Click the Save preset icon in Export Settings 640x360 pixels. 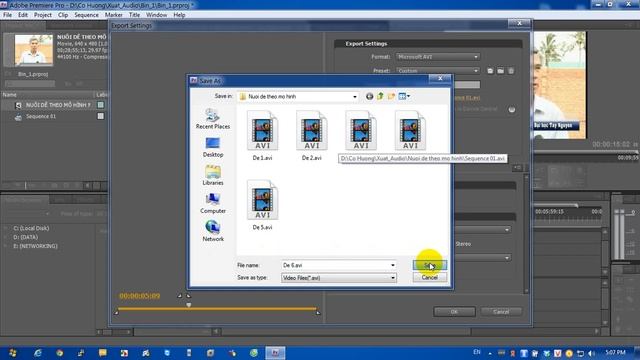(x=490, y=71)
